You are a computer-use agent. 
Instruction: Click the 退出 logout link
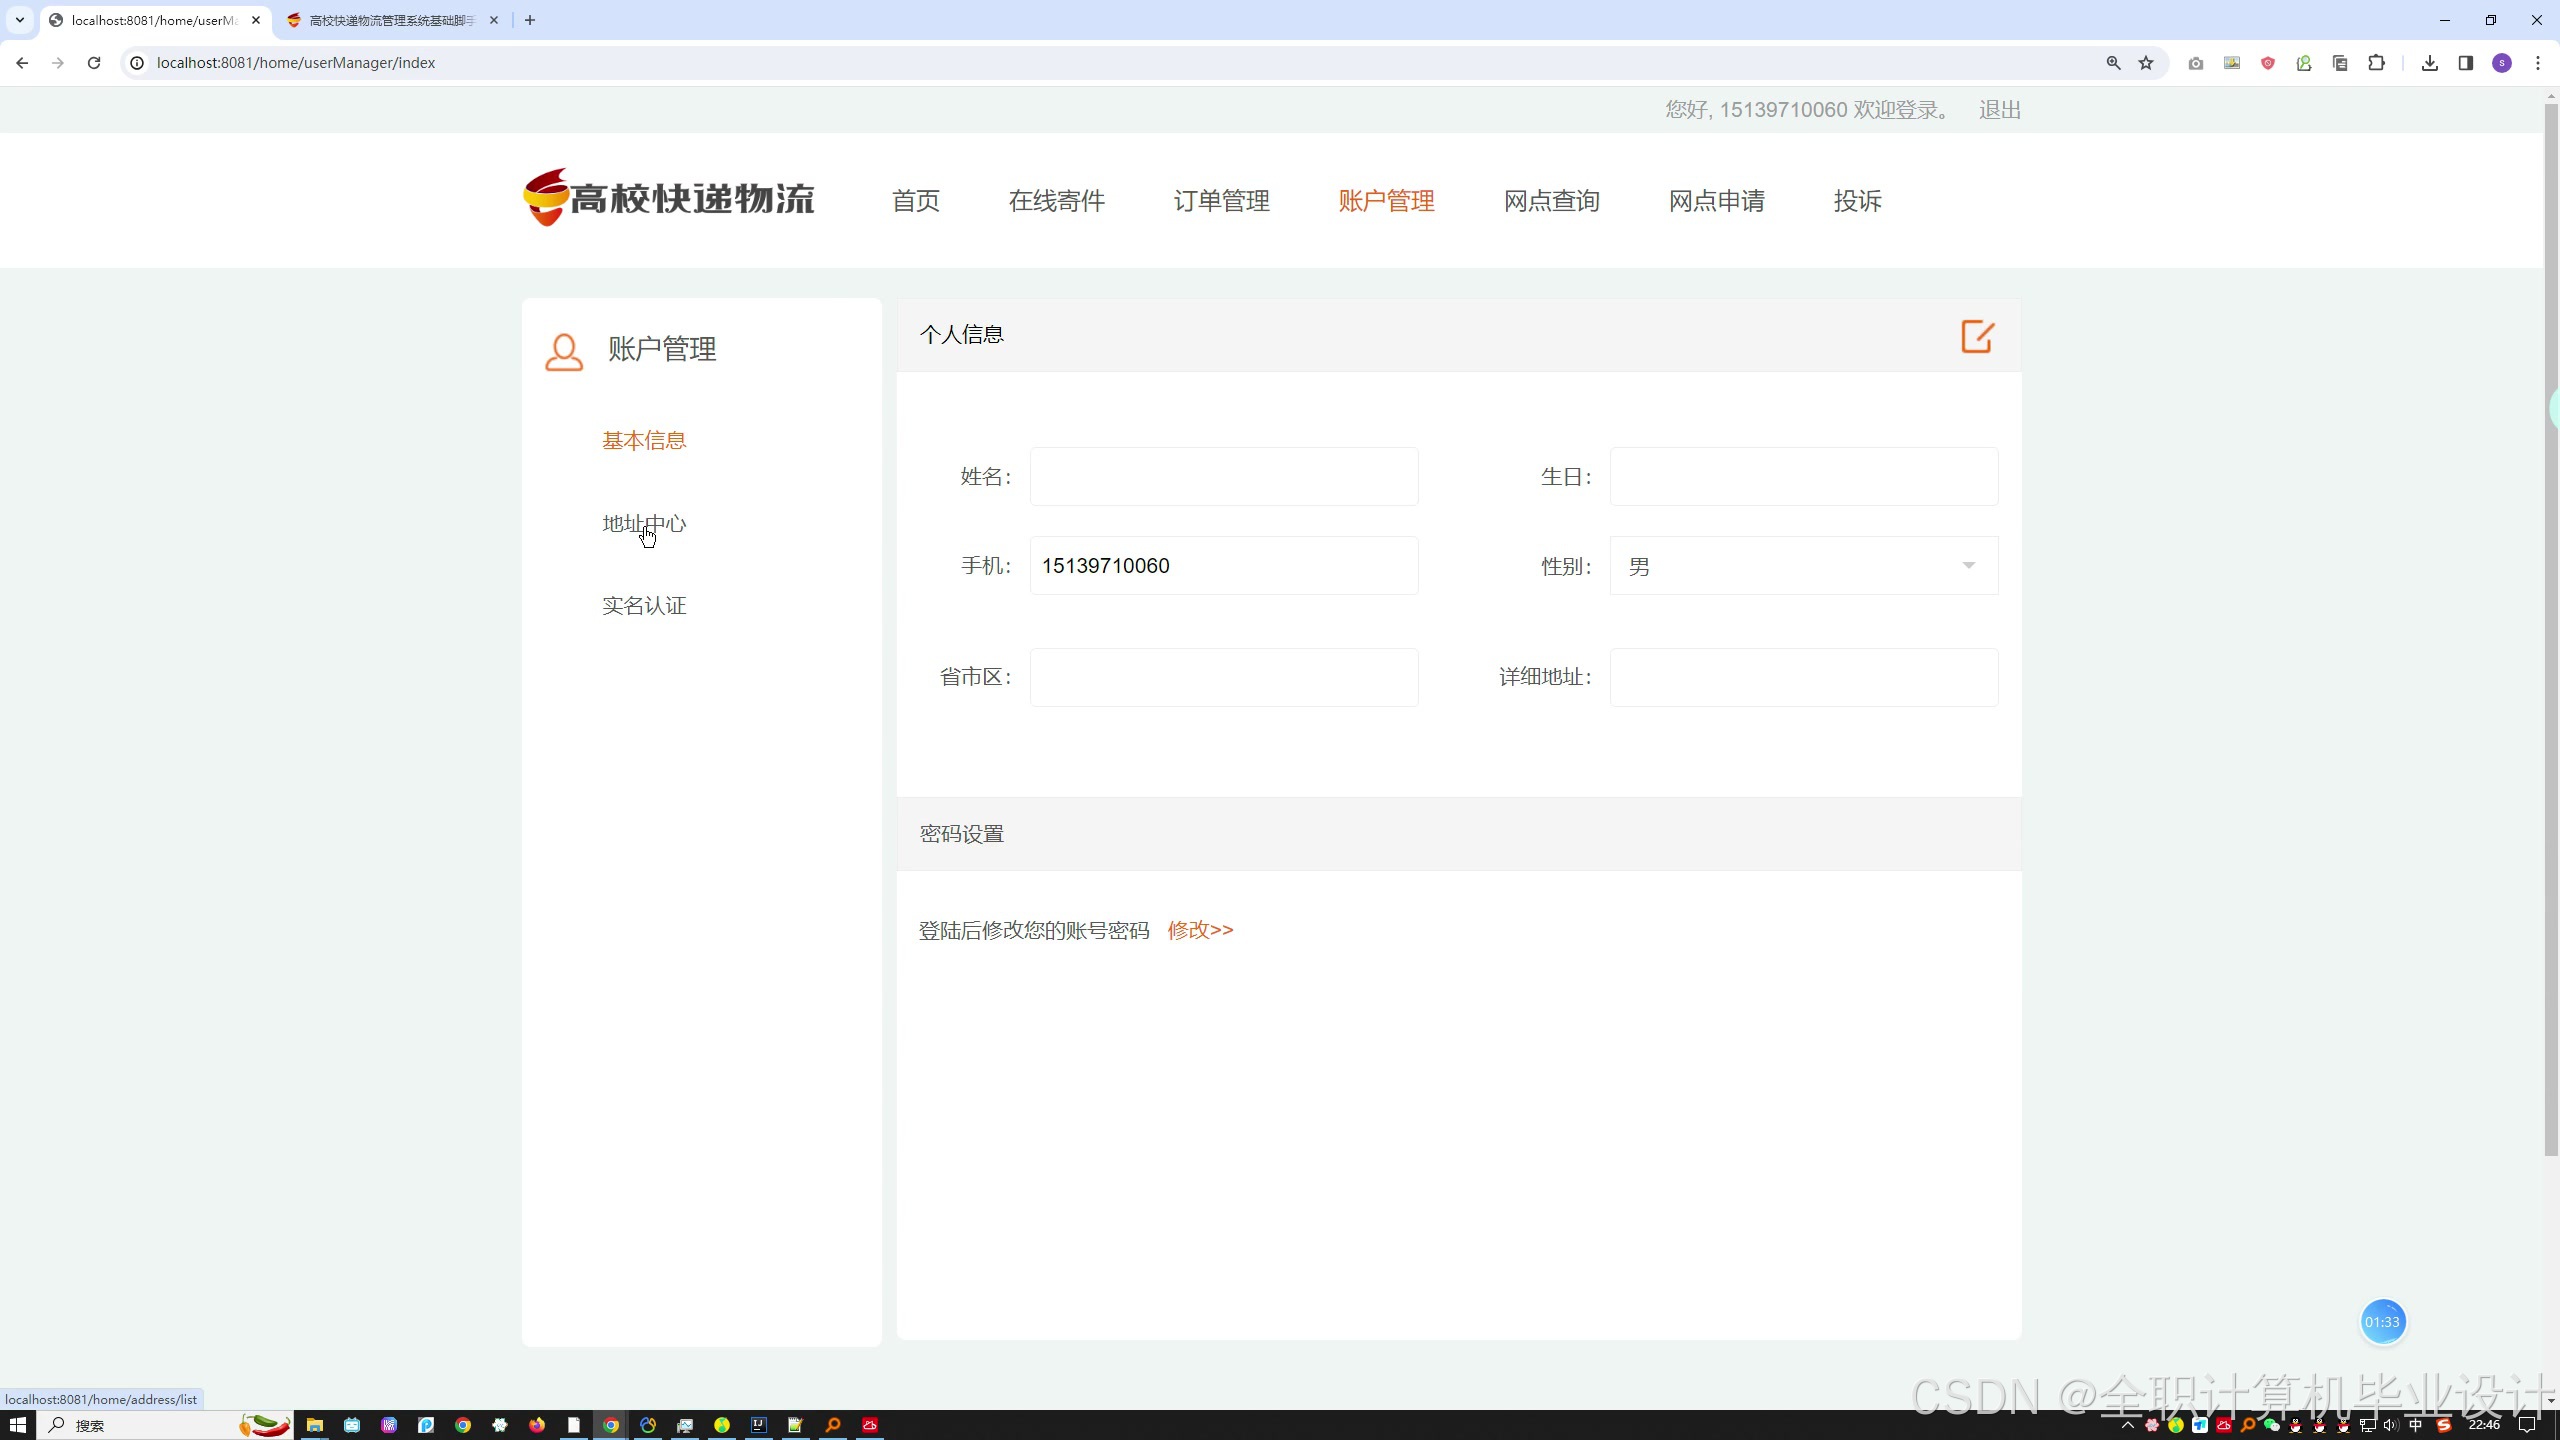click(x=1999, y=110)
